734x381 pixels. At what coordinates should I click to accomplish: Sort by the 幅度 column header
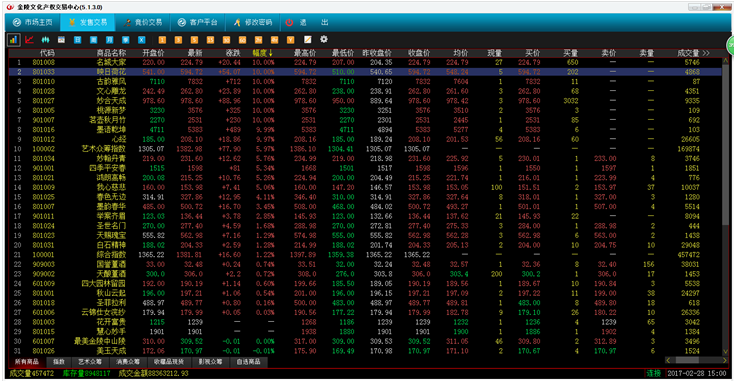263,53
